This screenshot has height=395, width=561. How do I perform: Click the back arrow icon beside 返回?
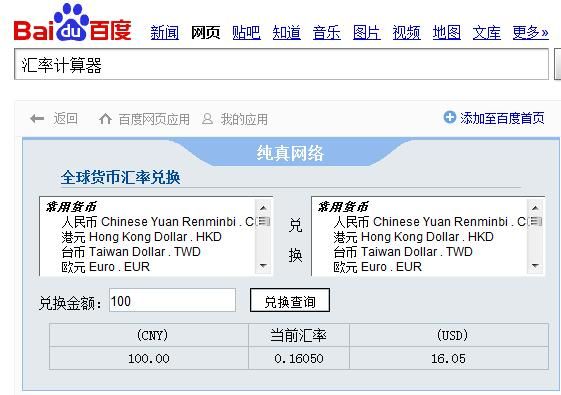click(x=37, y=119)
